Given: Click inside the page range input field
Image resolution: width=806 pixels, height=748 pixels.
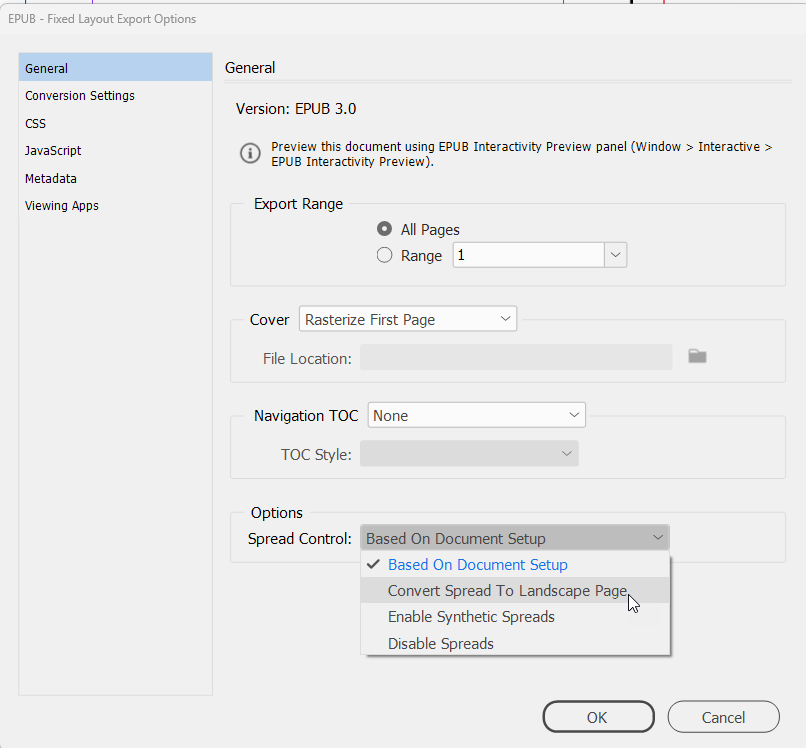Looking at the screenshot, I should pos(528,255).
